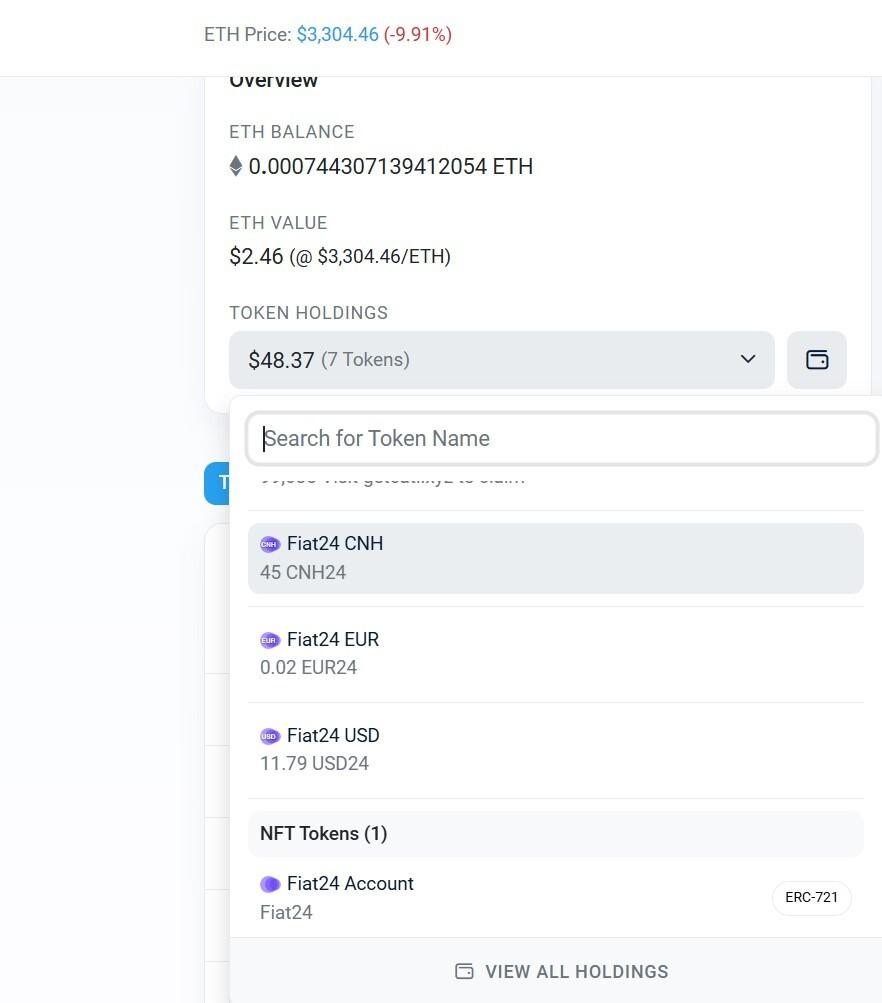This screenshot has height=1003, width=882.
Task: Click the Fiat24 CNH token logo
Action: [269, 543]
